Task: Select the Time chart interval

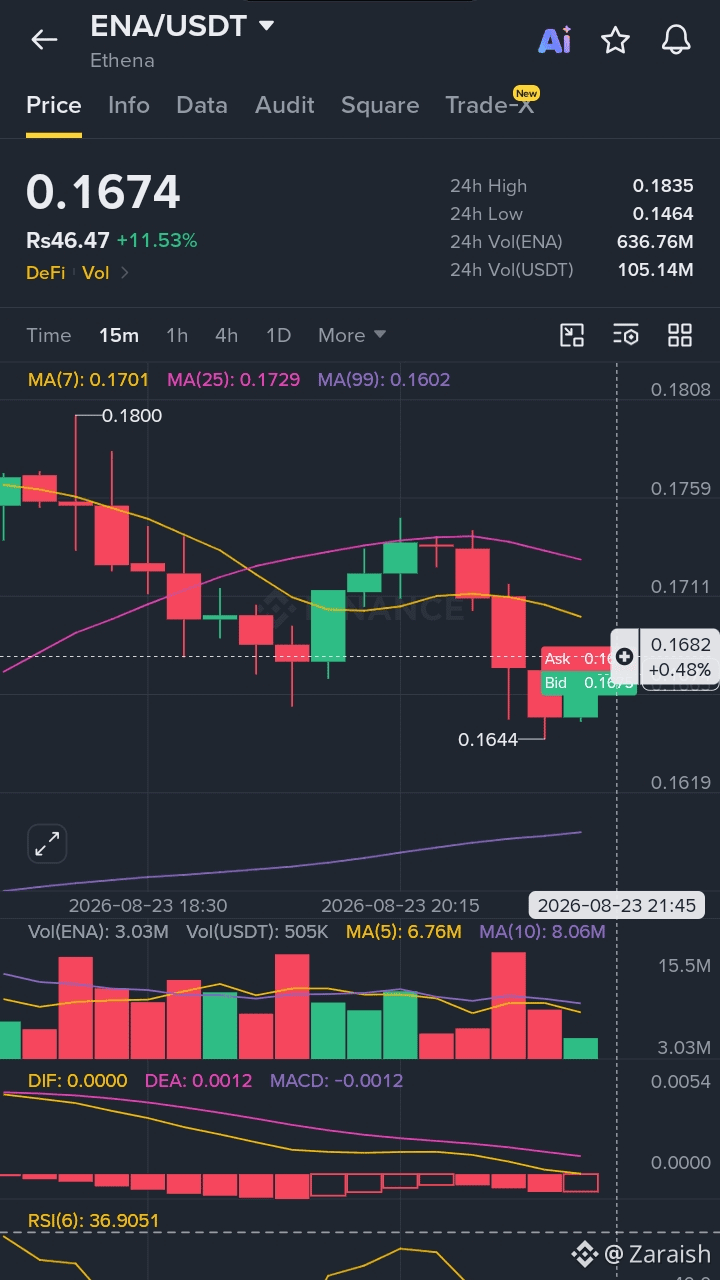Action: tap(49, 335)
